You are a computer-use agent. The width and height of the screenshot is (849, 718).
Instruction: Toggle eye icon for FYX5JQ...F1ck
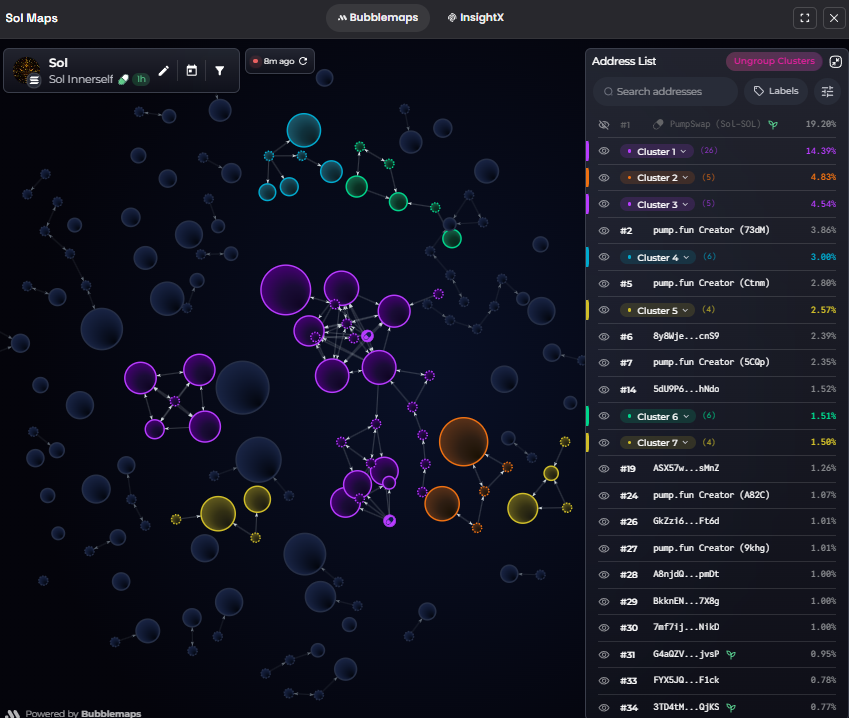click(x=604, y=681)
